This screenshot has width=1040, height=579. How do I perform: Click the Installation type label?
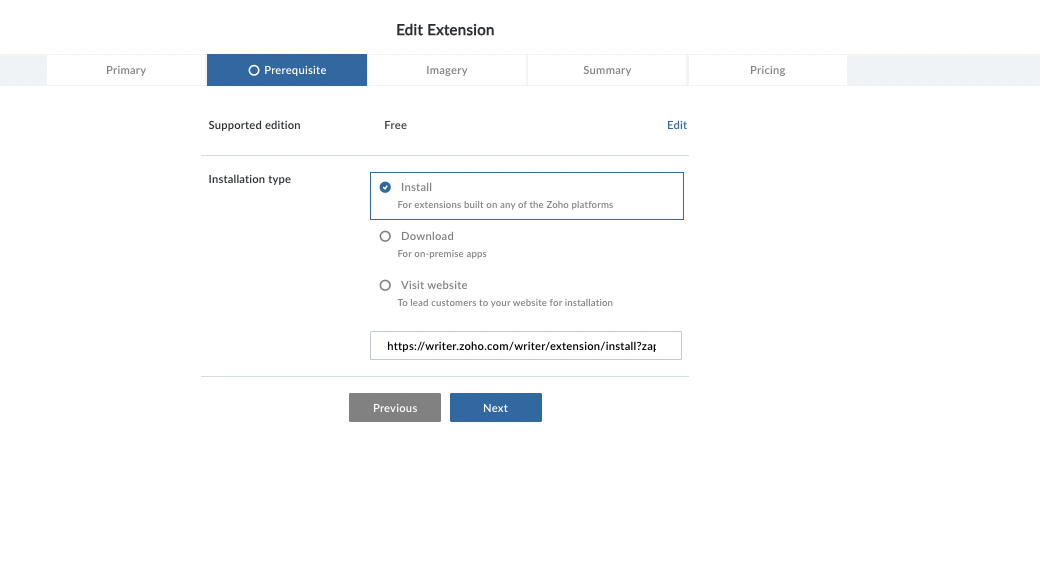(249, 179)
